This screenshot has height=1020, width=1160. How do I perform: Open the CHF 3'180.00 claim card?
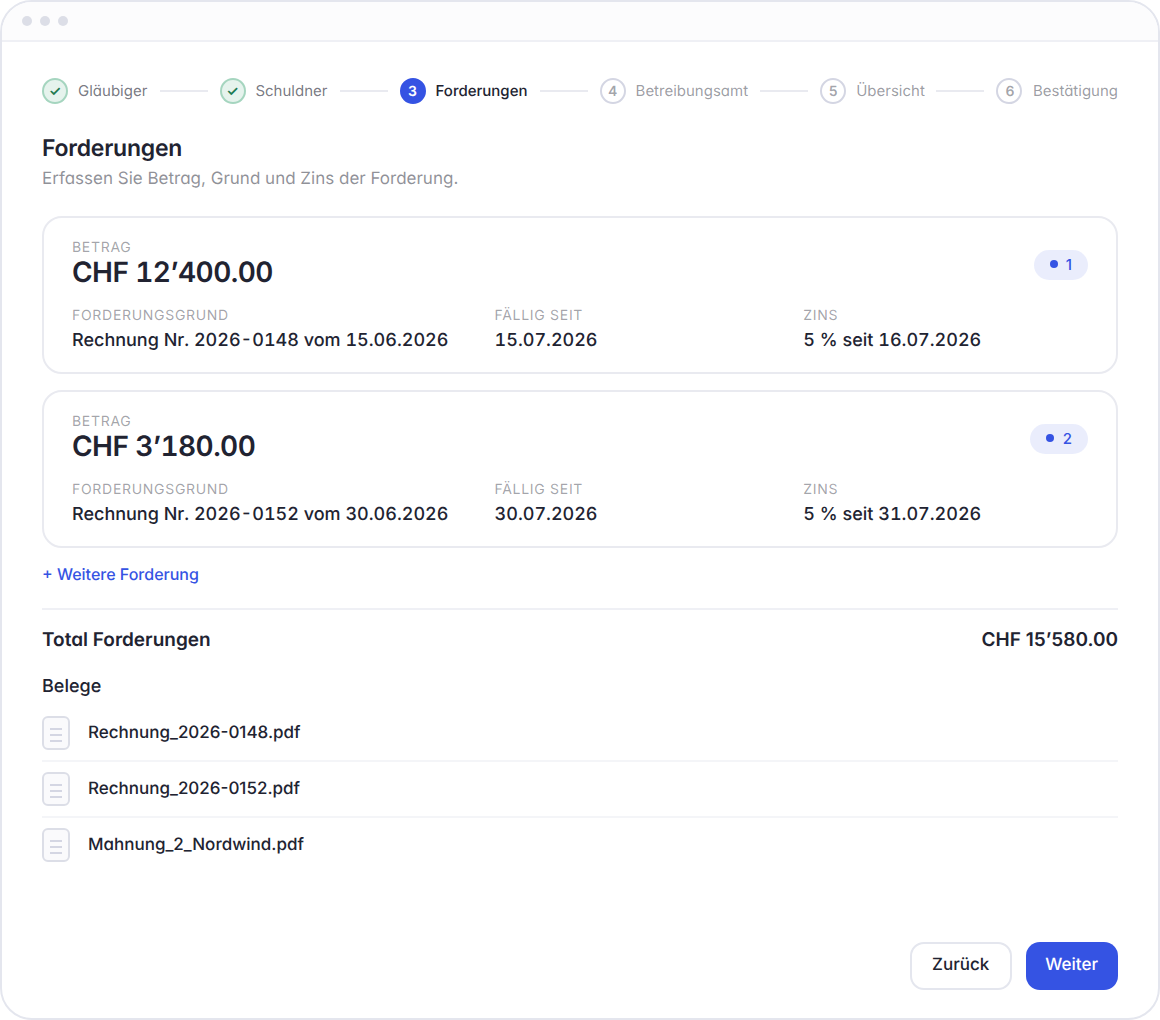[580, 469]
